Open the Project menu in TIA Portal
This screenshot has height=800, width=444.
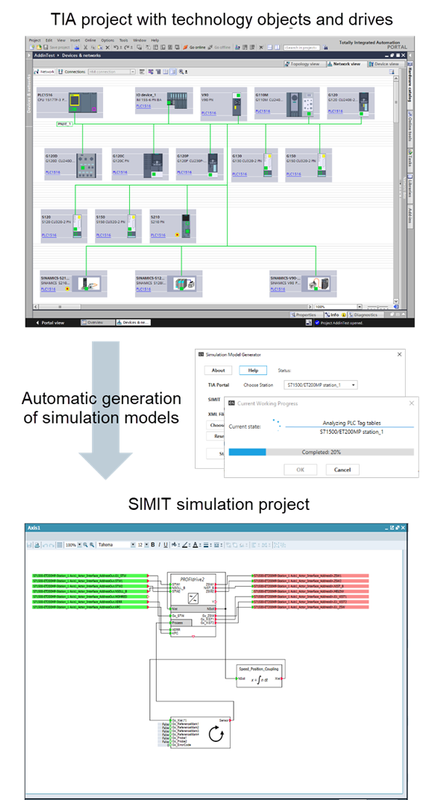[35, 40]
